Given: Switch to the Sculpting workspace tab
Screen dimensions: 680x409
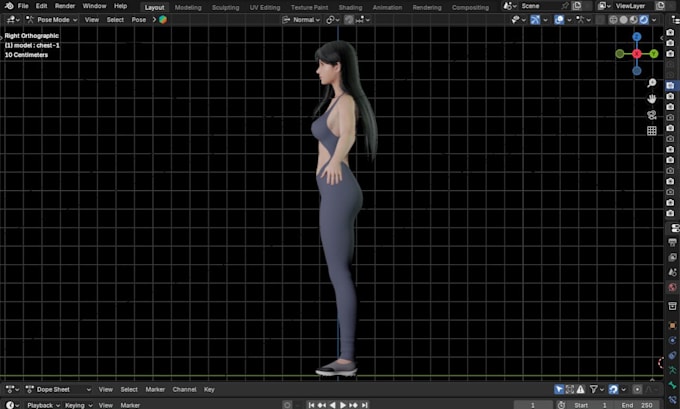Looking at the screenshot, I should tap(225, 7).
